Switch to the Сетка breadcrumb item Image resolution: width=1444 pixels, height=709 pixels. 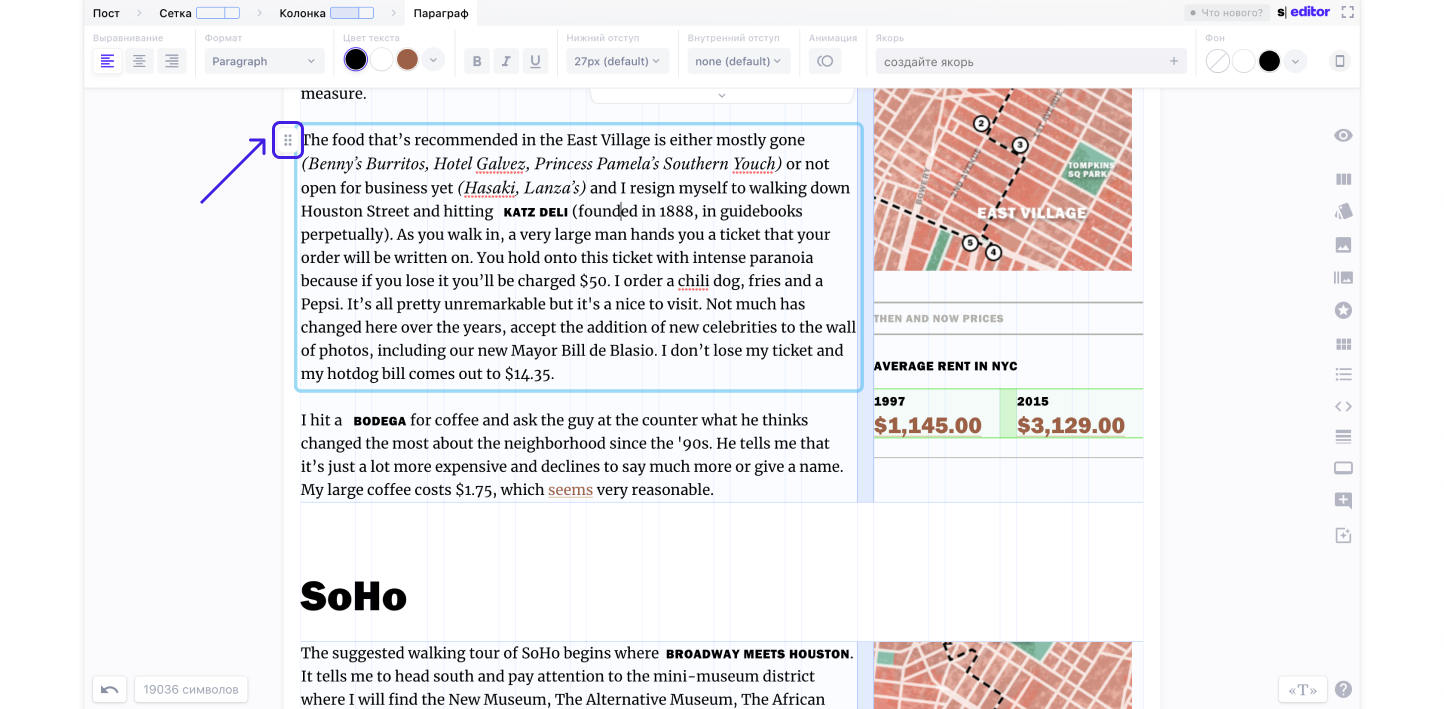tap(175, 13)
